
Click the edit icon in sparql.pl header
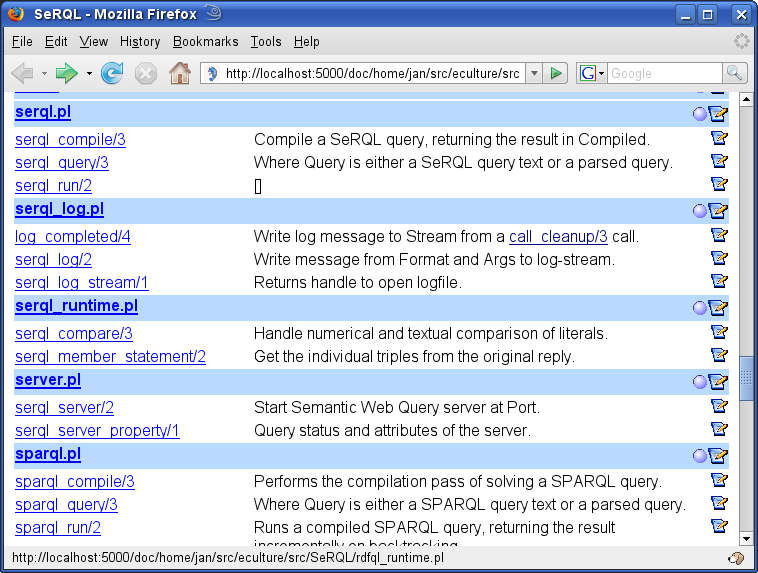718,455
